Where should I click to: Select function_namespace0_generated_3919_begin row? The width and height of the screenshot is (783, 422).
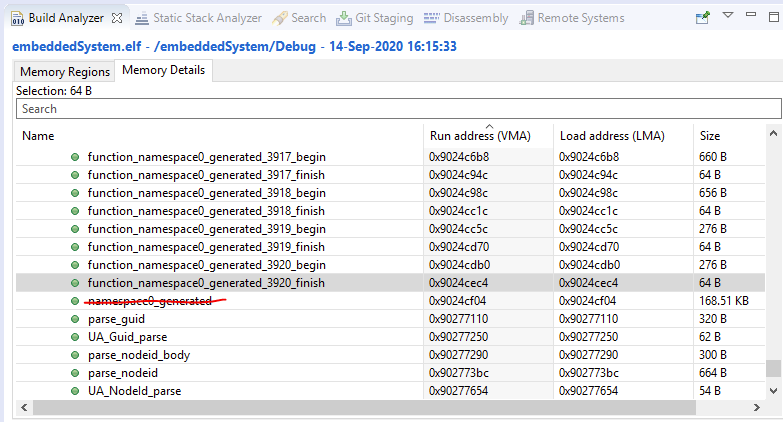391,229
